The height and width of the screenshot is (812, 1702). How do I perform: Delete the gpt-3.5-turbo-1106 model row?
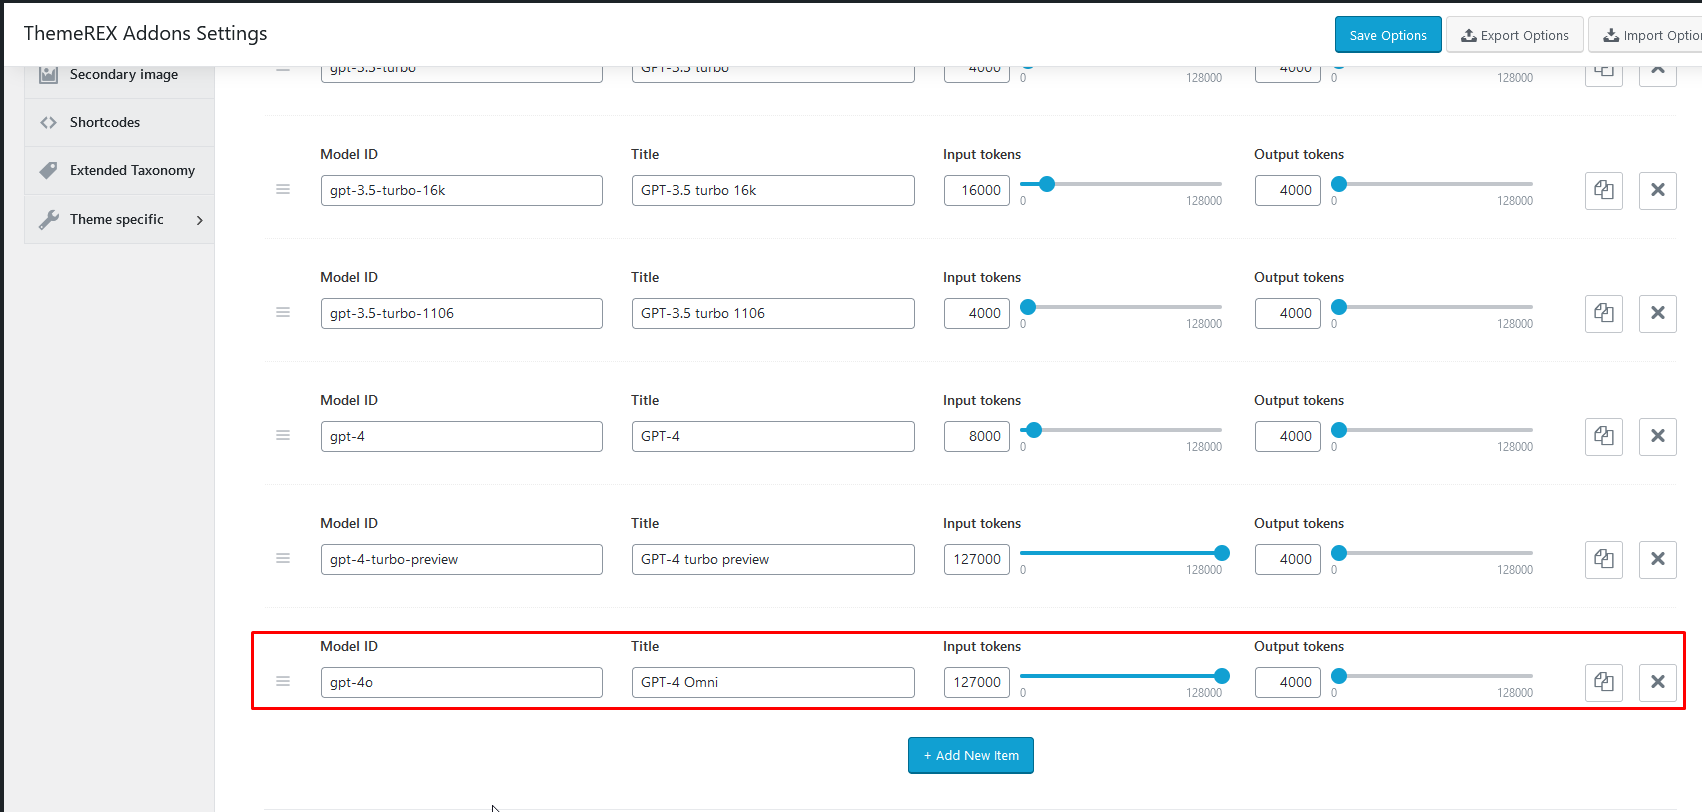click(1658, 313)
